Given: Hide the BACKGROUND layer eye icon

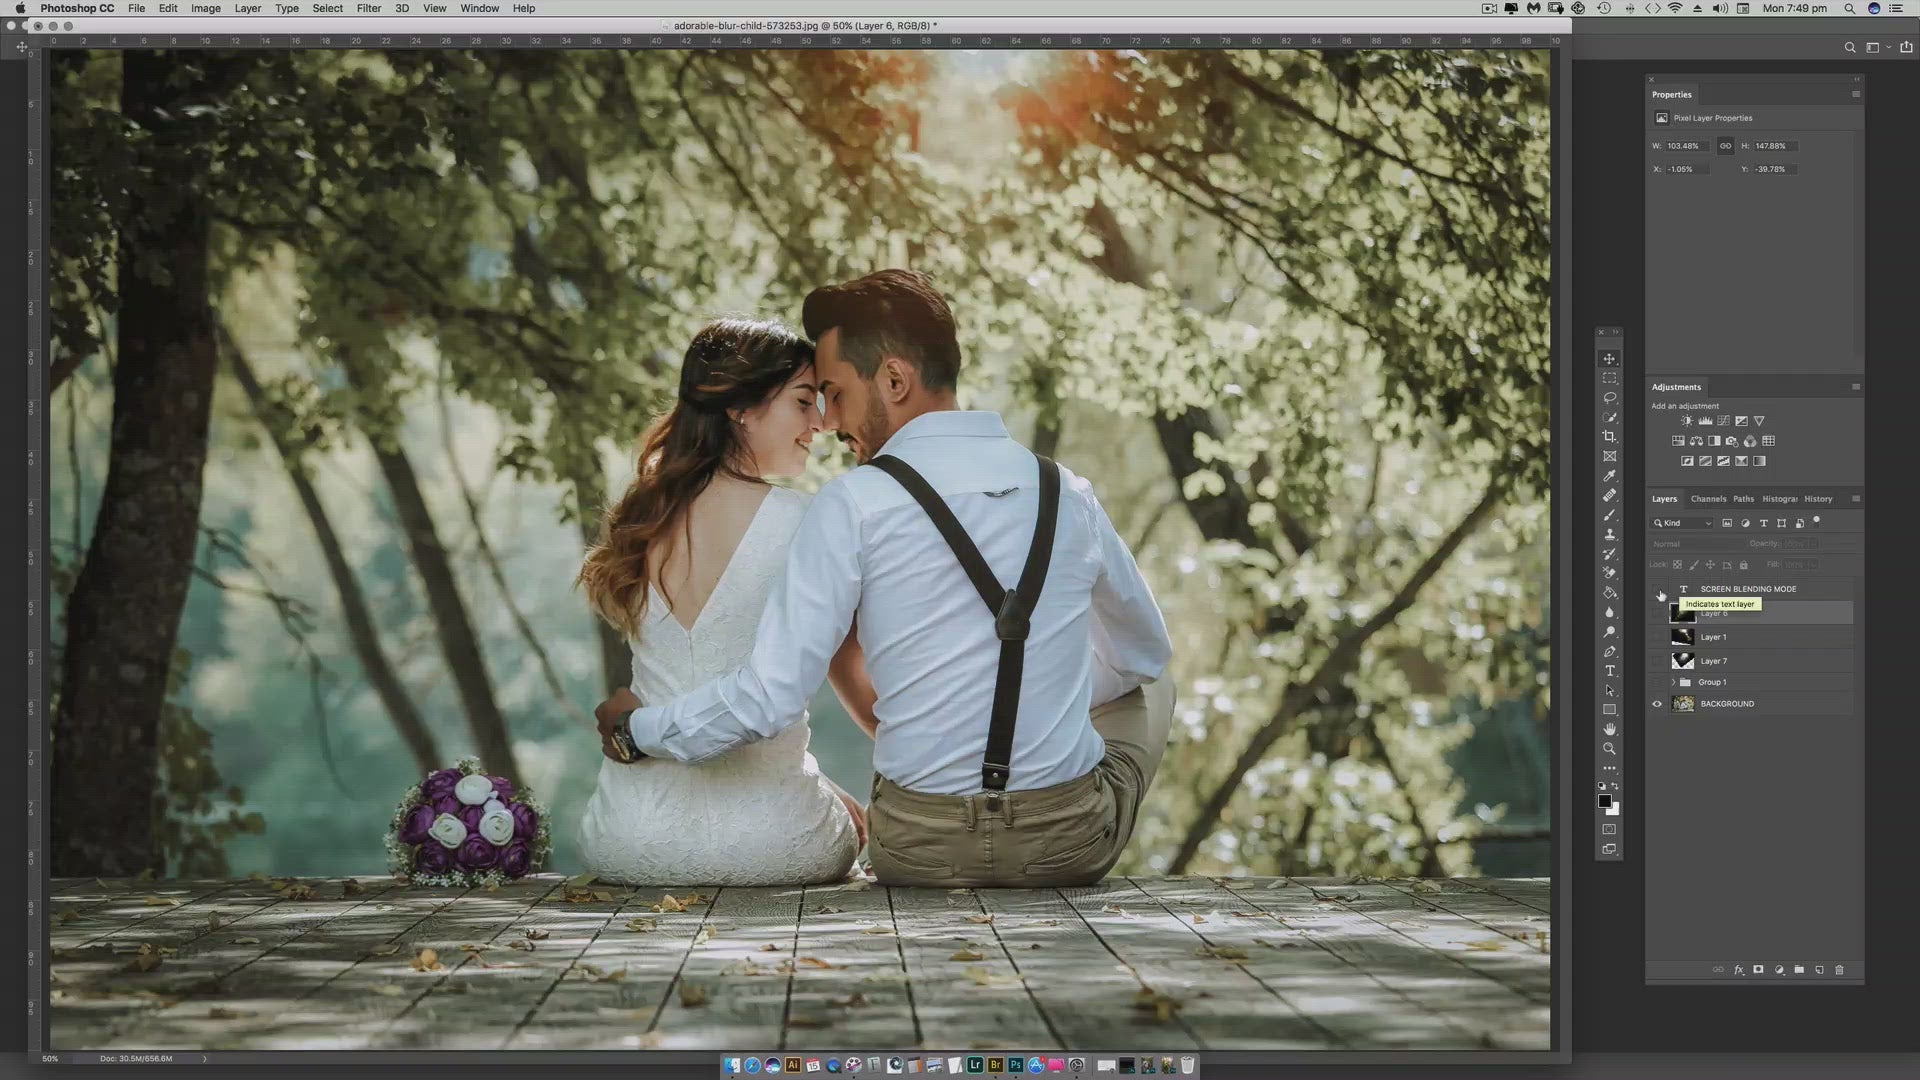Looking at the screenshot, I should click(1657, 704).
